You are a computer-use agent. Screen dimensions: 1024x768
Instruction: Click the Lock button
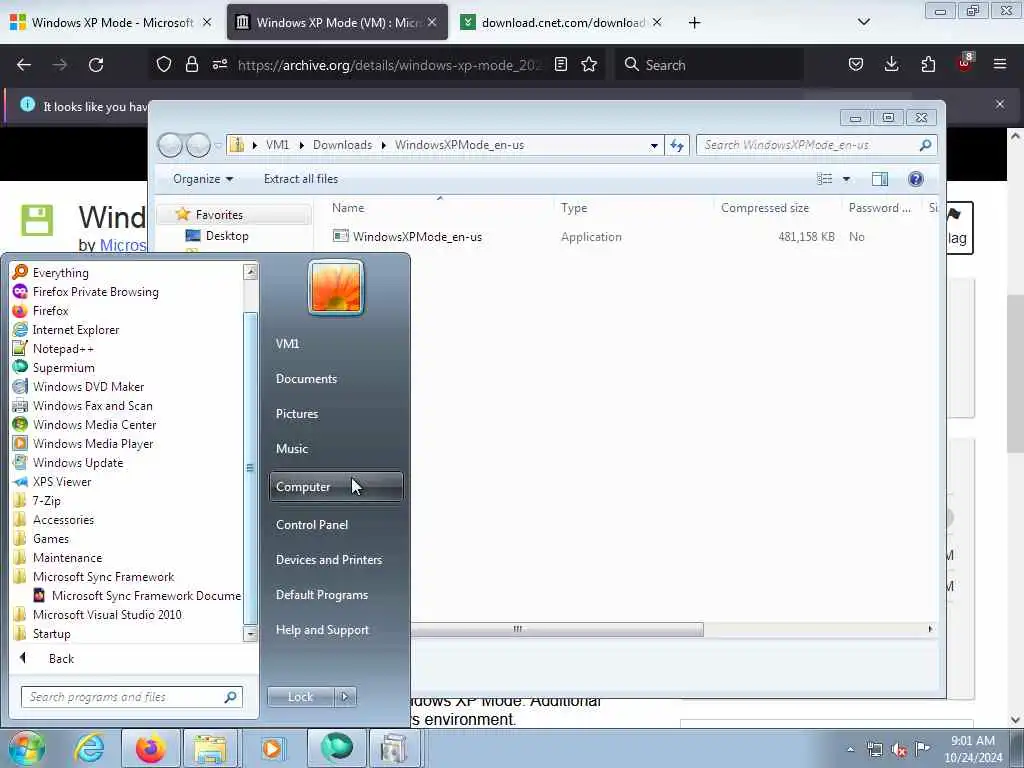(300, 697)
